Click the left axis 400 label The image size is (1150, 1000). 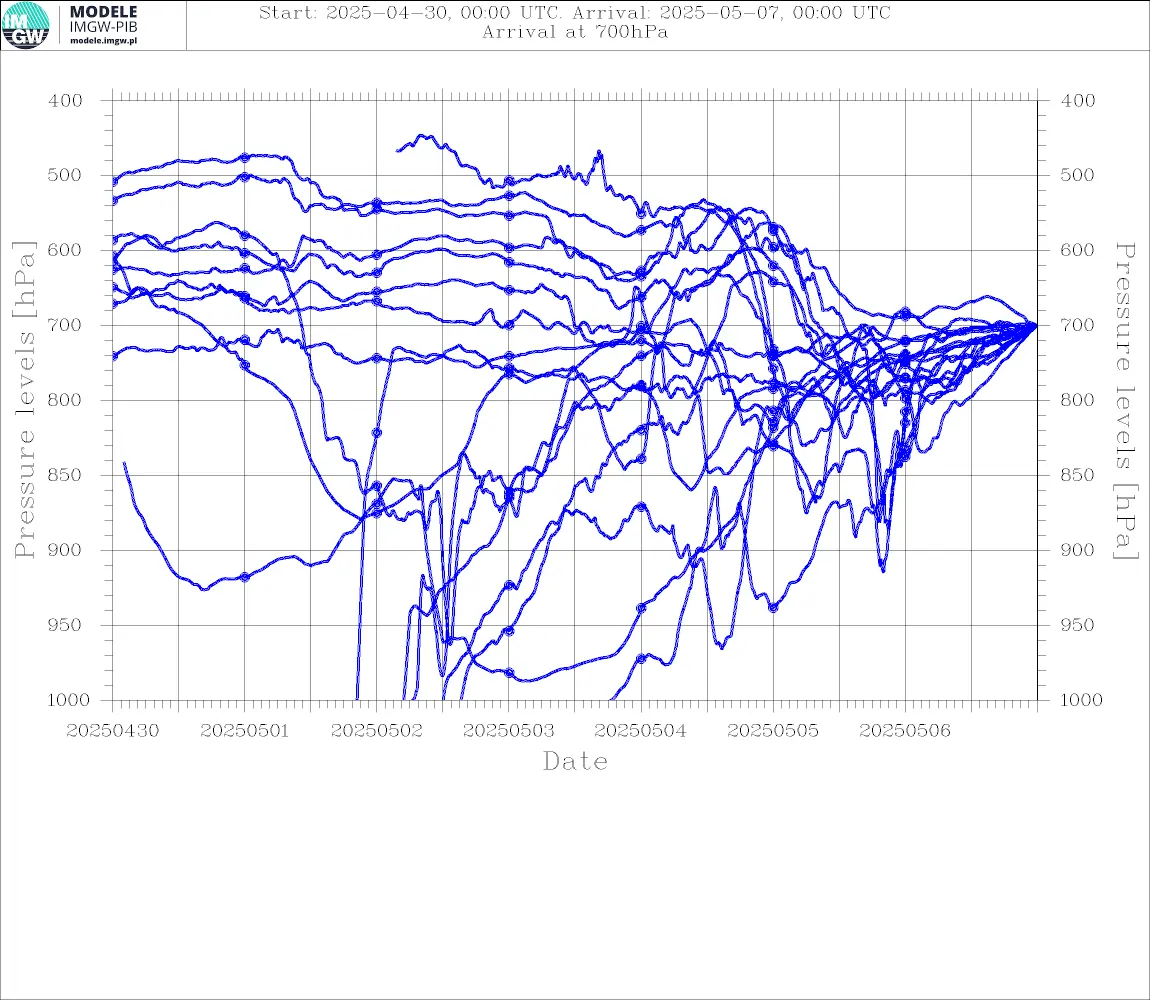[x=65, y=101]
